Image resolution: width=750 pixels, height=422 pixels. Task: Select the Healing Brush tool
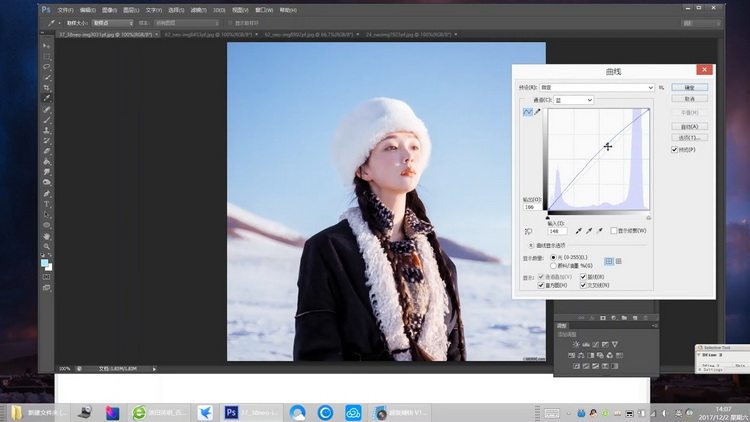pyautogui.click(x=46, y=110)
